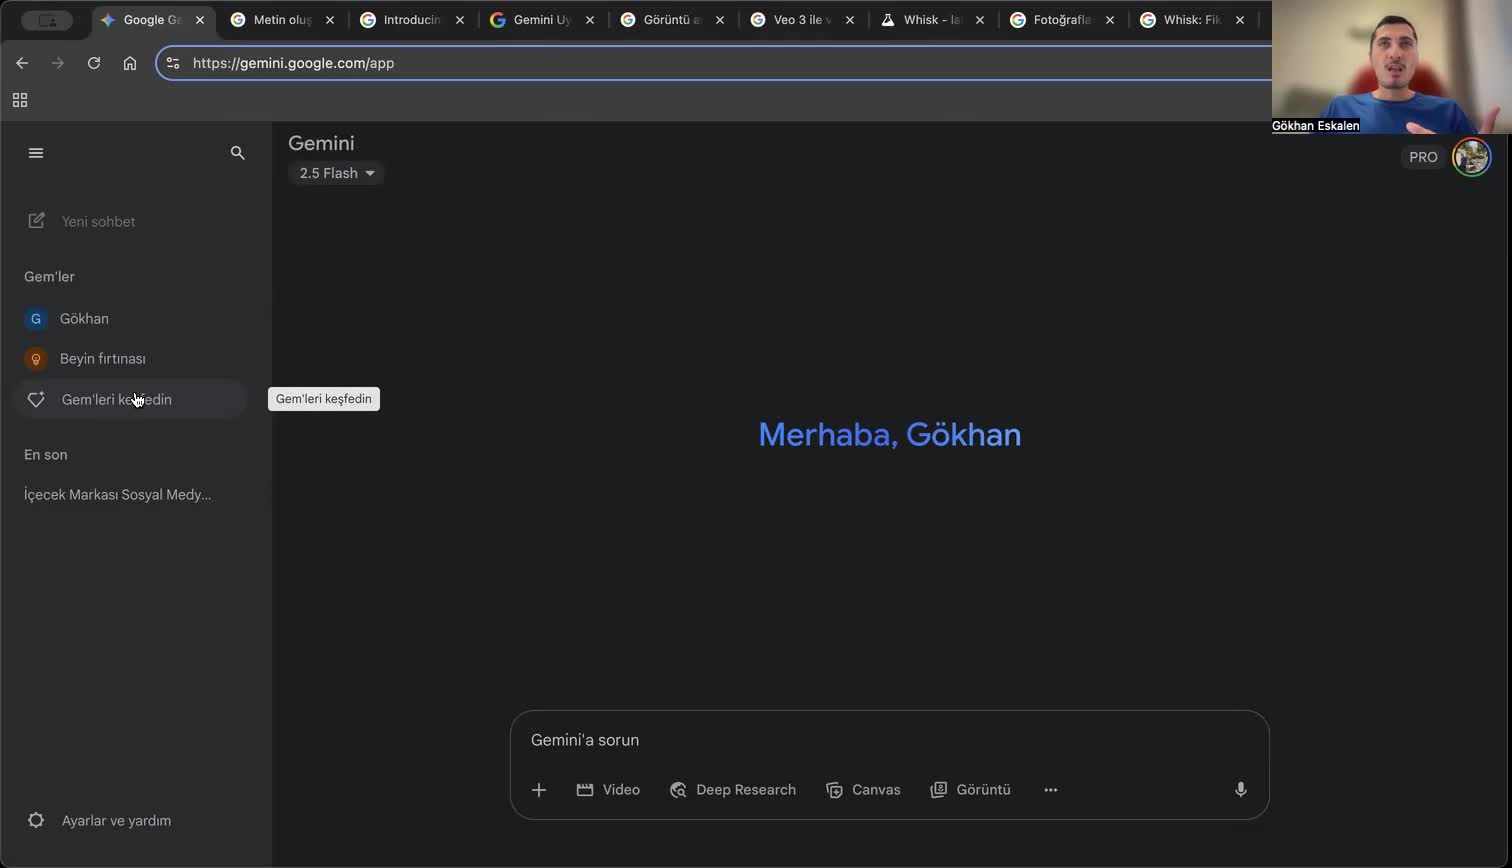Select the Görüntü image tool chip

pyautogui.click(x=970, y=790)
